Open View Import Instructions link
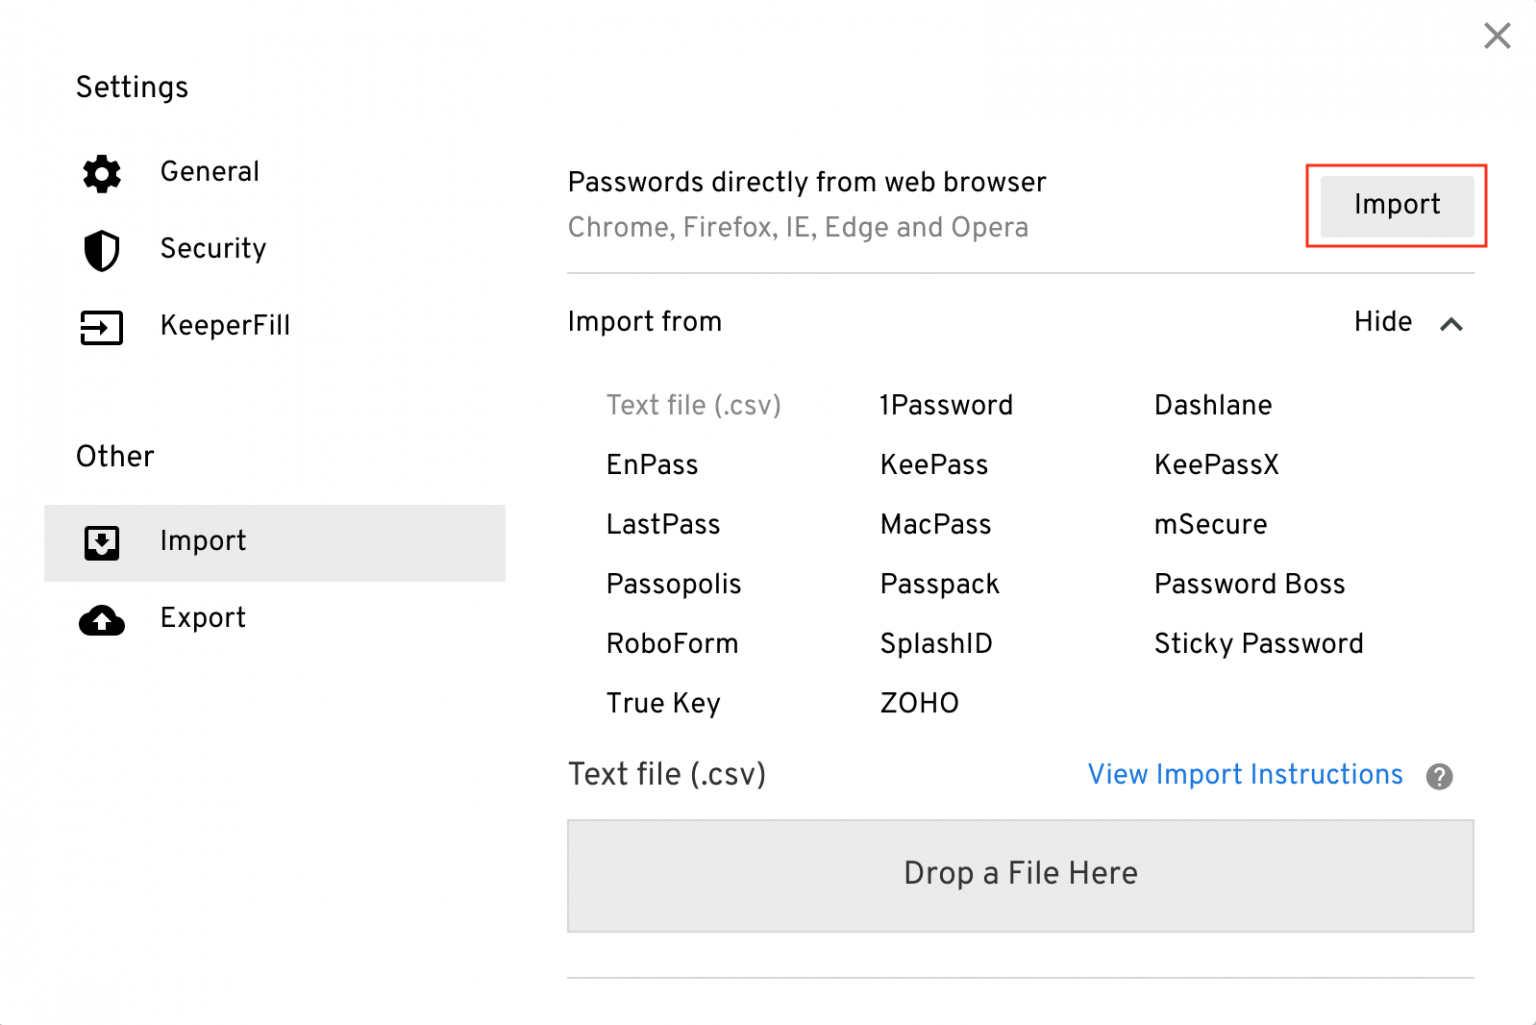The image size is (1536, 1025). [x=1244, y=775]
